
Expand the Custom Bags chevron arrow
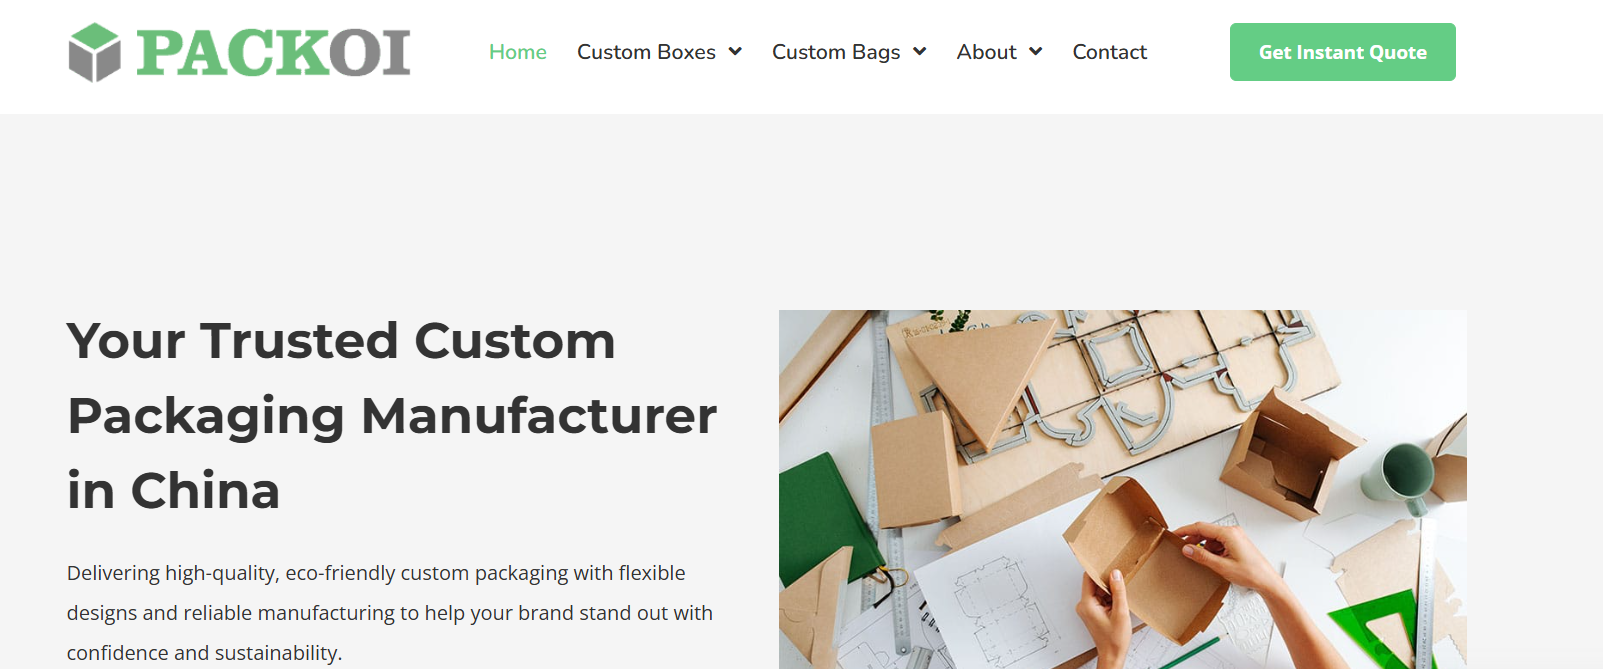coord(920,52)
